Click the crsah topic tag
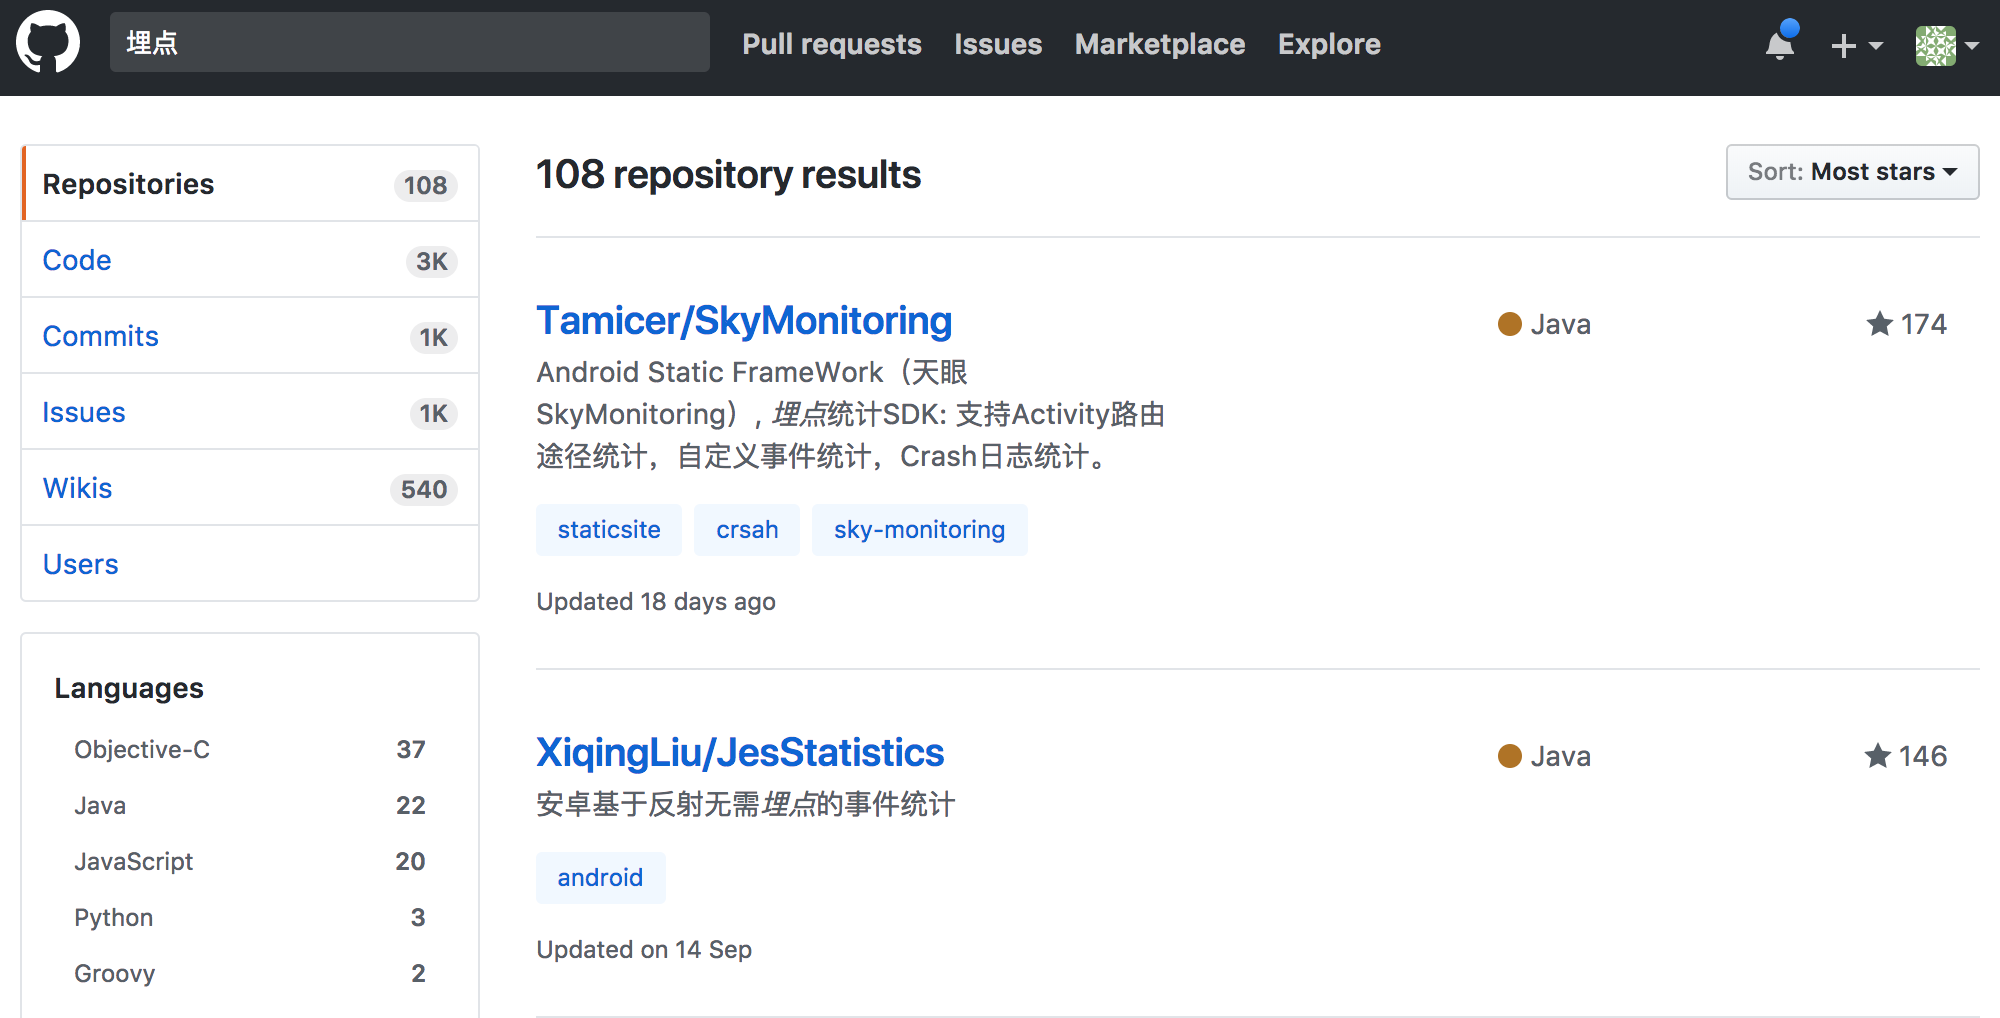 tap(747, 530)
